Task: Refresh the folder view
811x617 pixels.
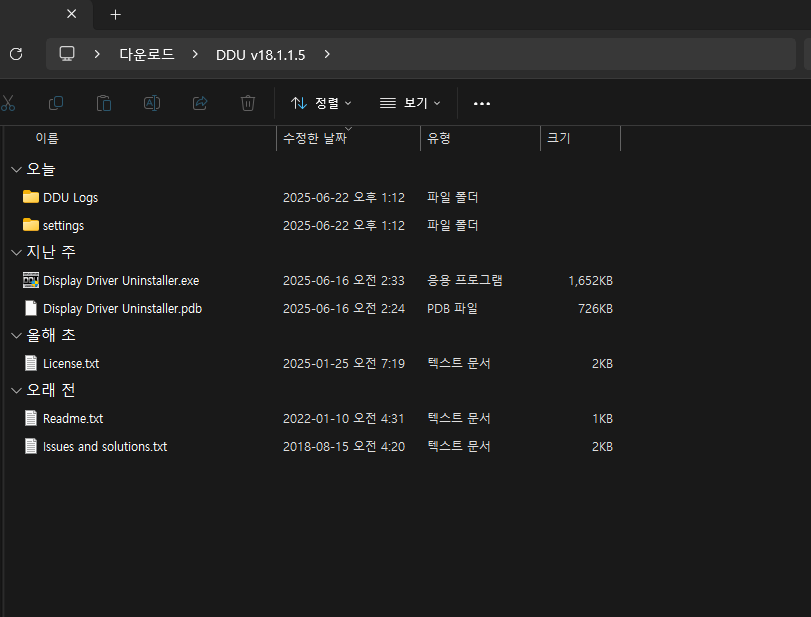Action: (16, 54)
